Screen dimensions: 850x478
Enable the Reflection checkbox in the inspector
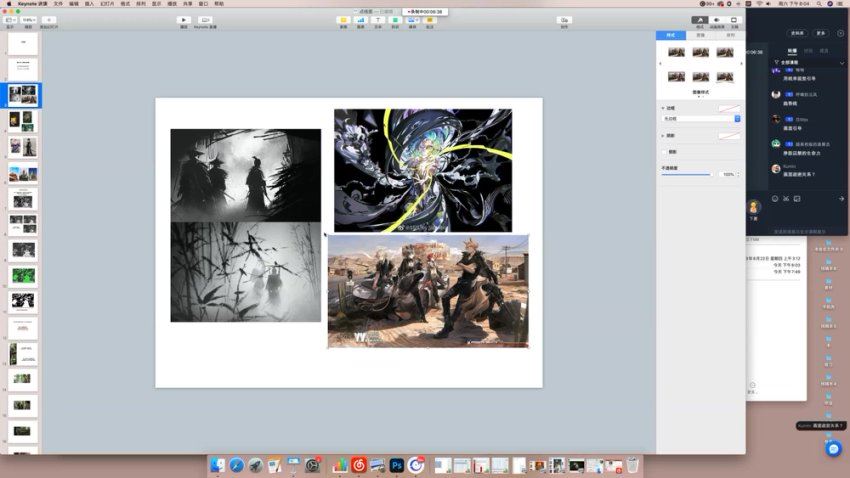664,152
